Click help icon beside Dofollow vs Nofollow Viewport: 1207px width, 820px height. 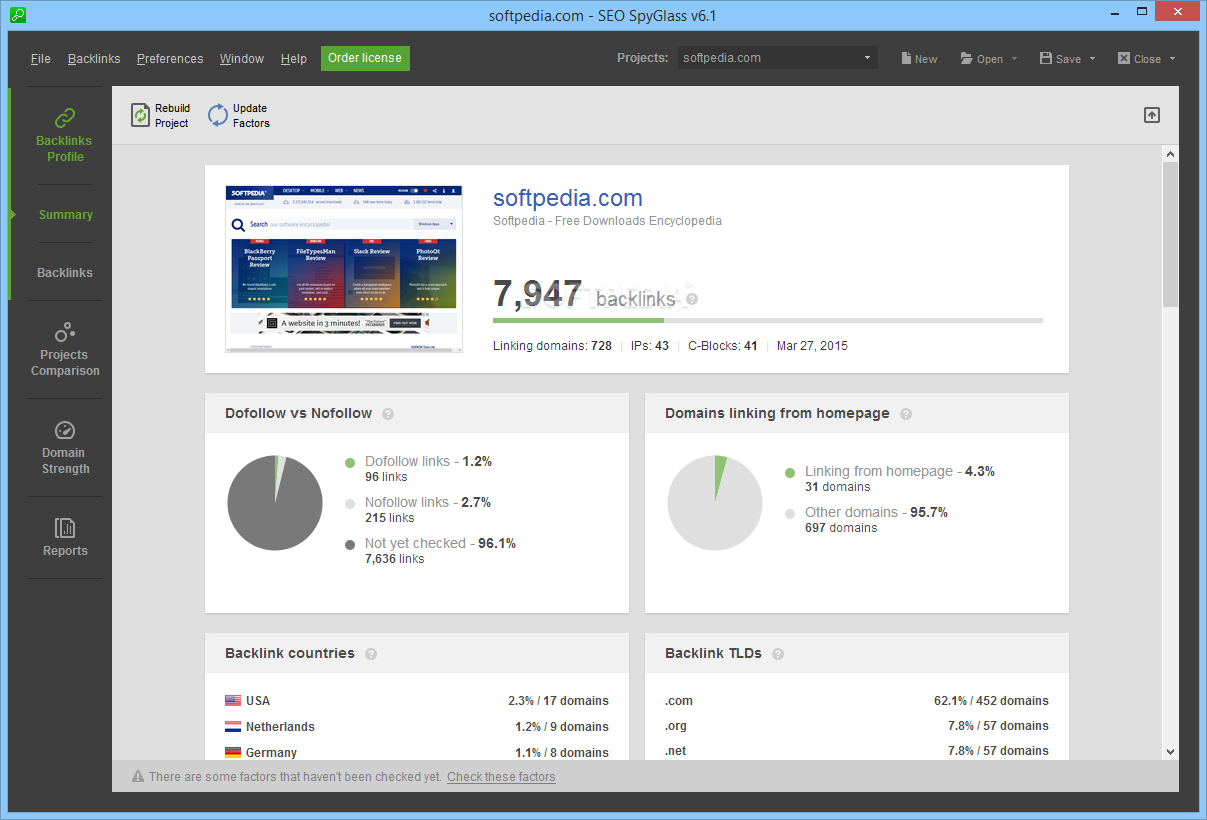[388, 414]
